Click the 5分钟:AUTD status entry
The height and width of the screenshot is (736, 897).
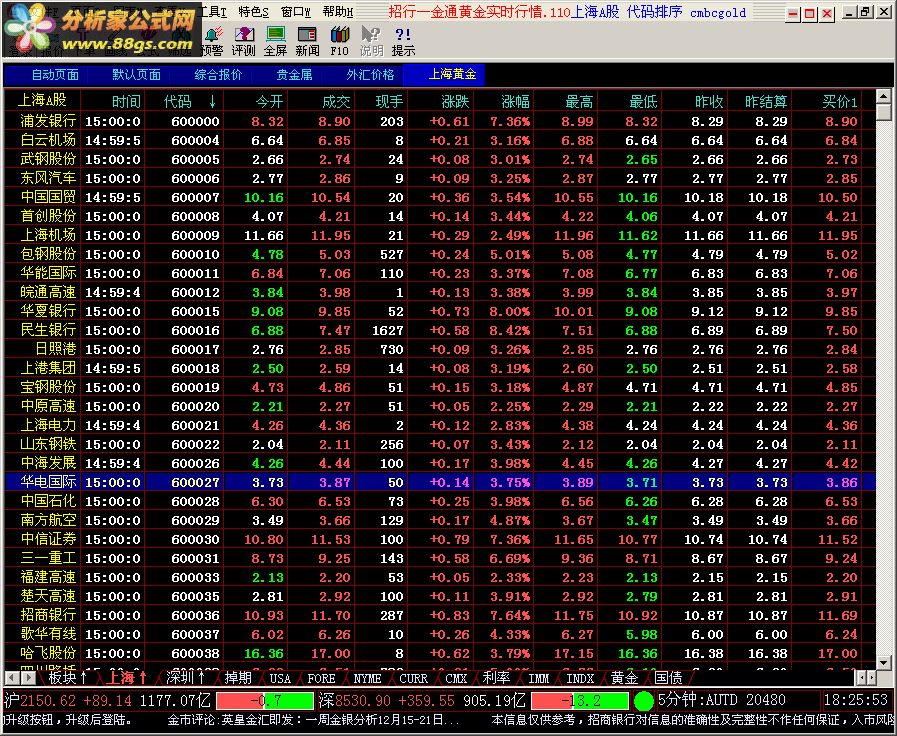pos(721,700)
